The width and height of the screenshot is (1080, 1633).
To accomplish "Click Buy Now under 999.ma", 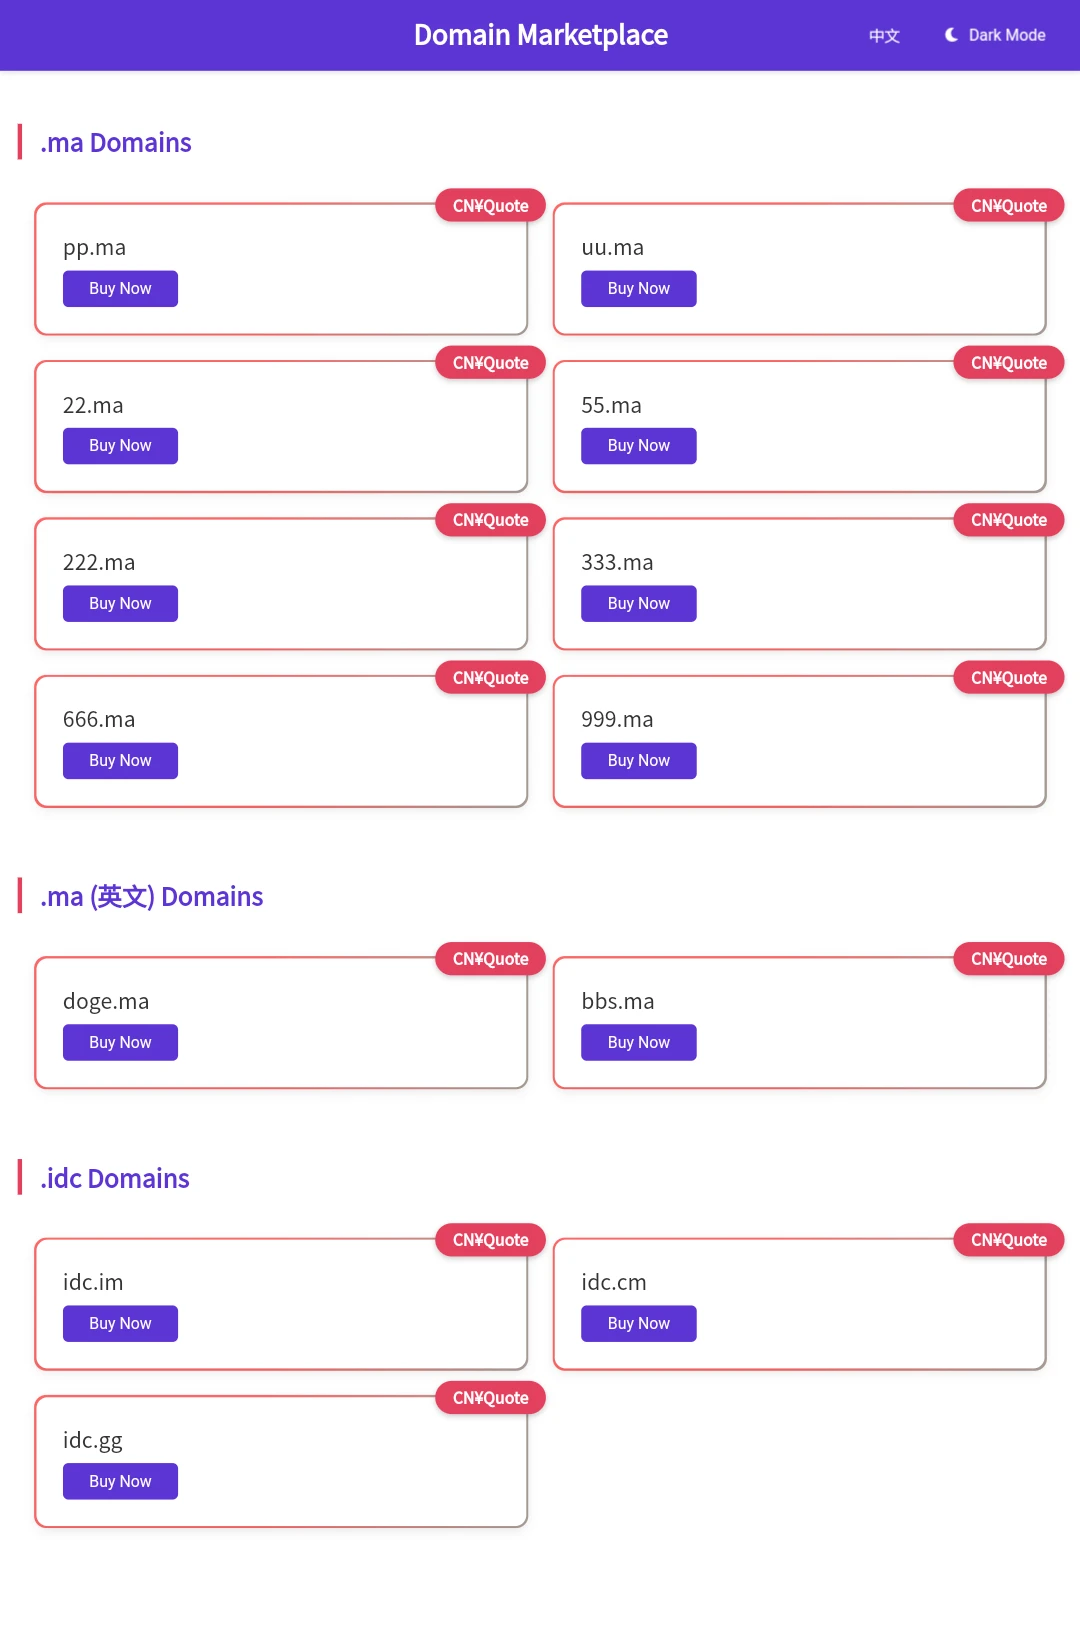I will pos(639,761).
